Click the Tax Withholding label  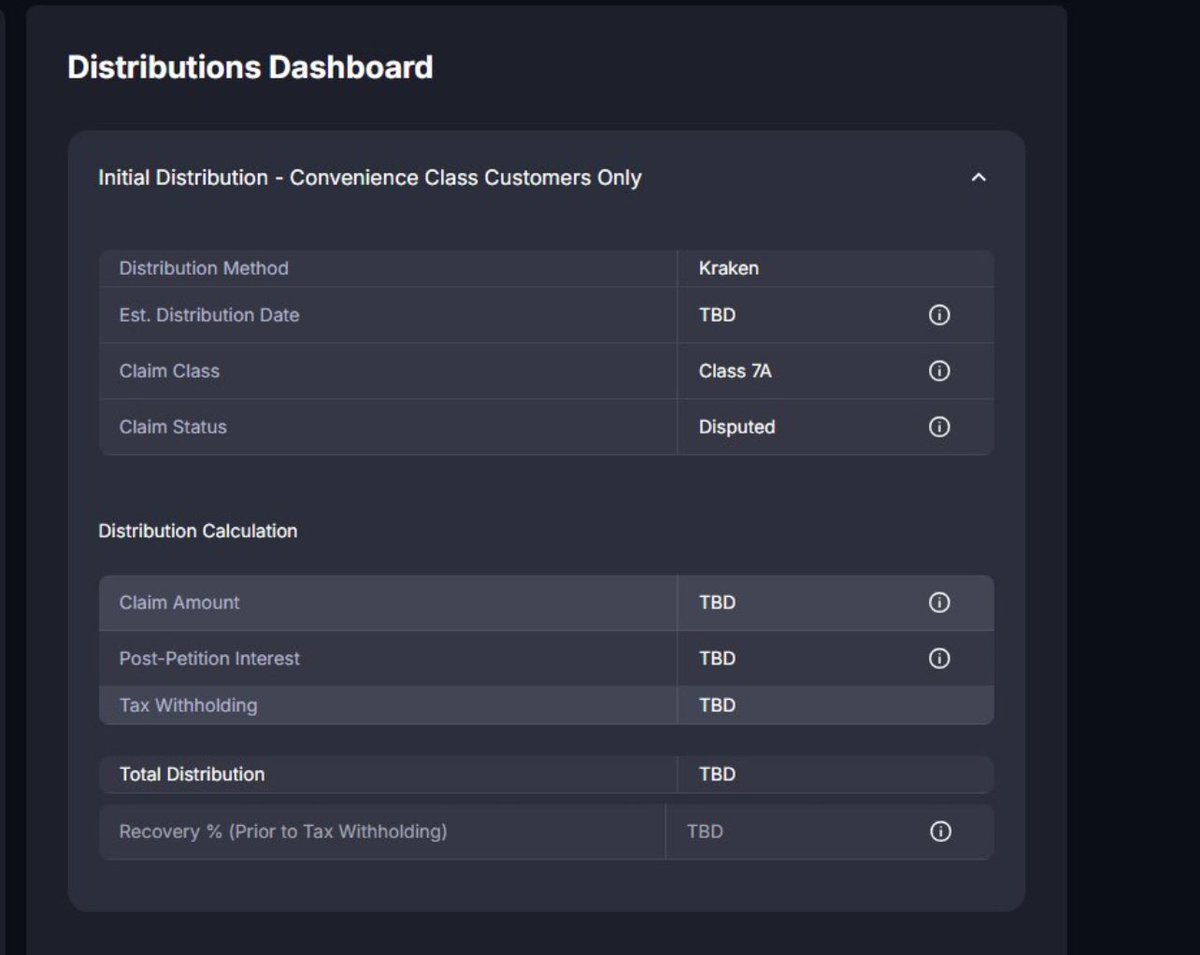(x=188, y=705)
